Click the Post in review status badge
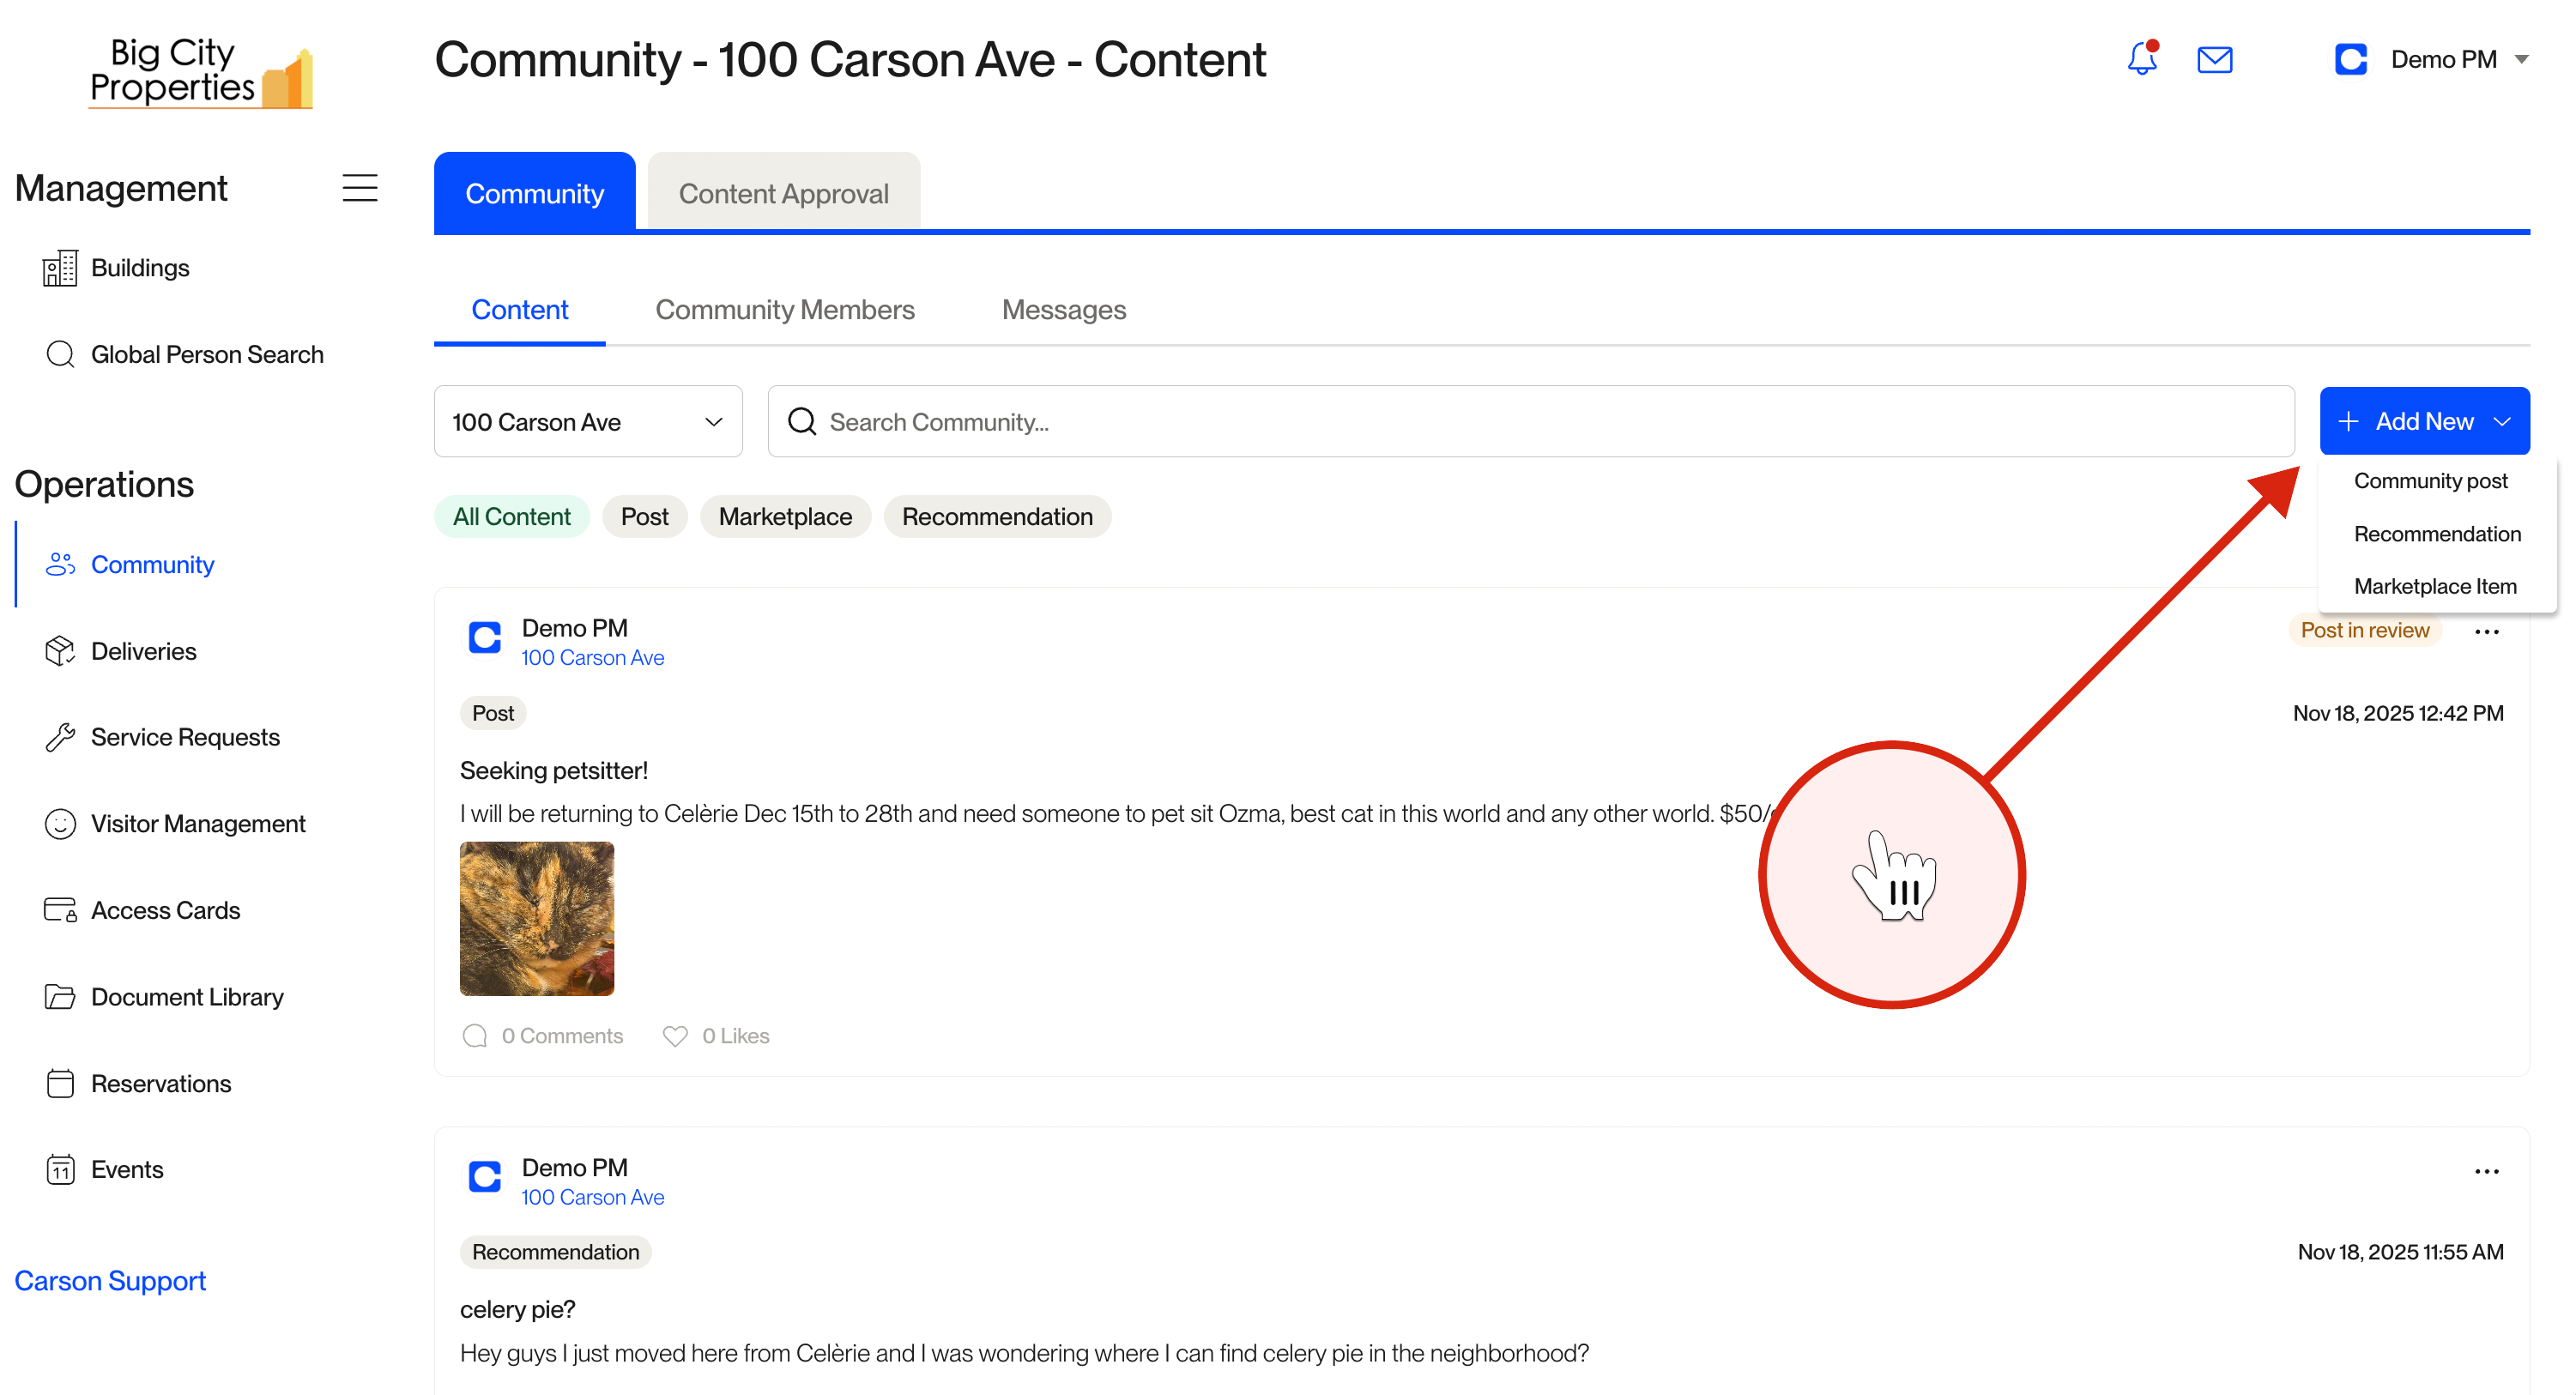The image size is (2576, 1395). [2364, 630]
